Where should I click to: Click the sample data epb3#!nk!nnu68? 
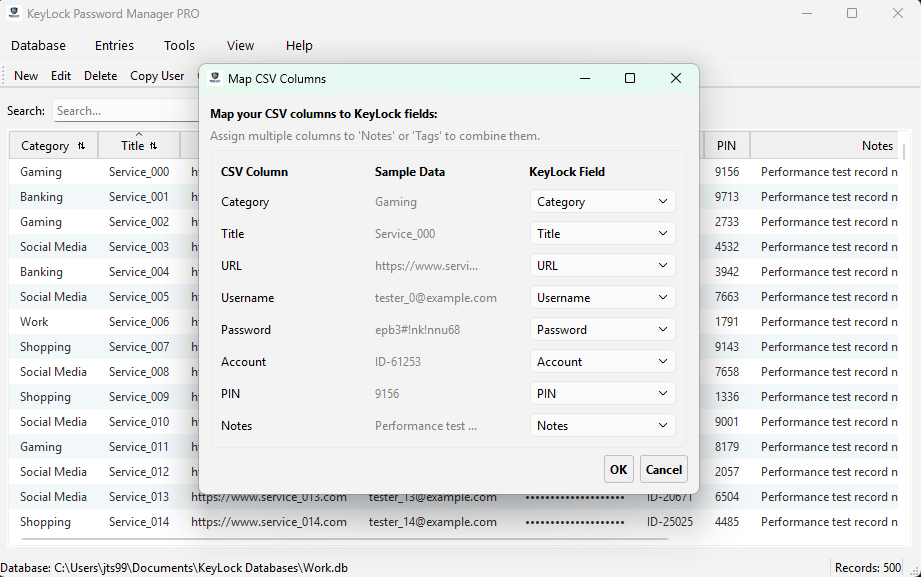click(x=417, y=330)
